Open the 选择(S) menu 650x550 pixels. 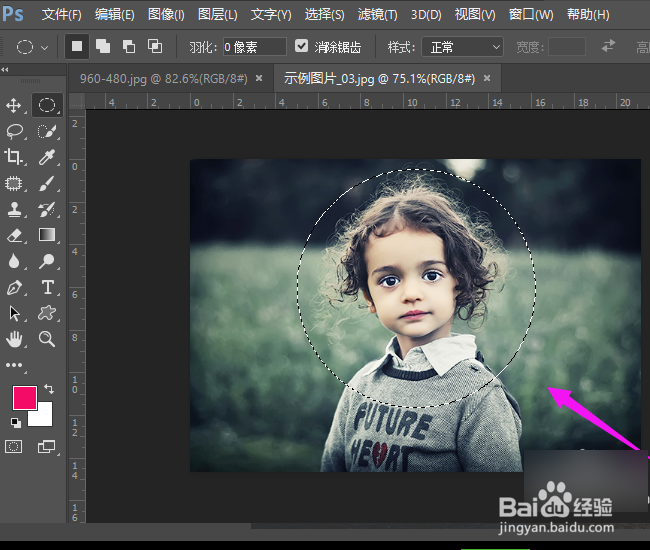coord(324,15)
